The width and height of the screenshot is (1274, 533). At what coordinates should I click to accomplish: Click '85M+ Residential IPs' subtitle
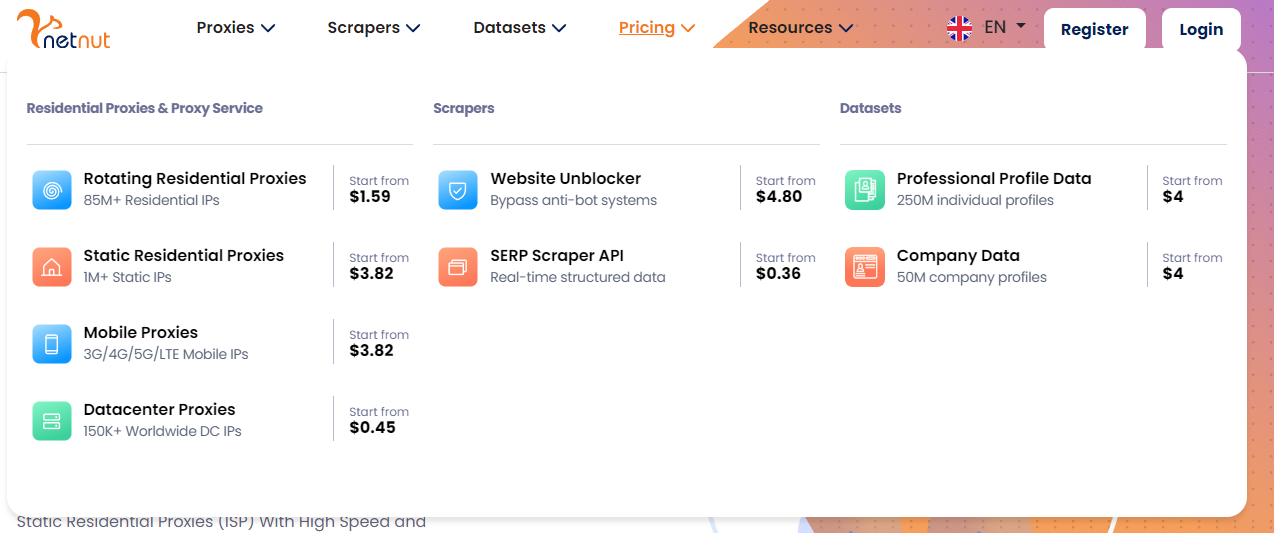[x=152, y=200]
